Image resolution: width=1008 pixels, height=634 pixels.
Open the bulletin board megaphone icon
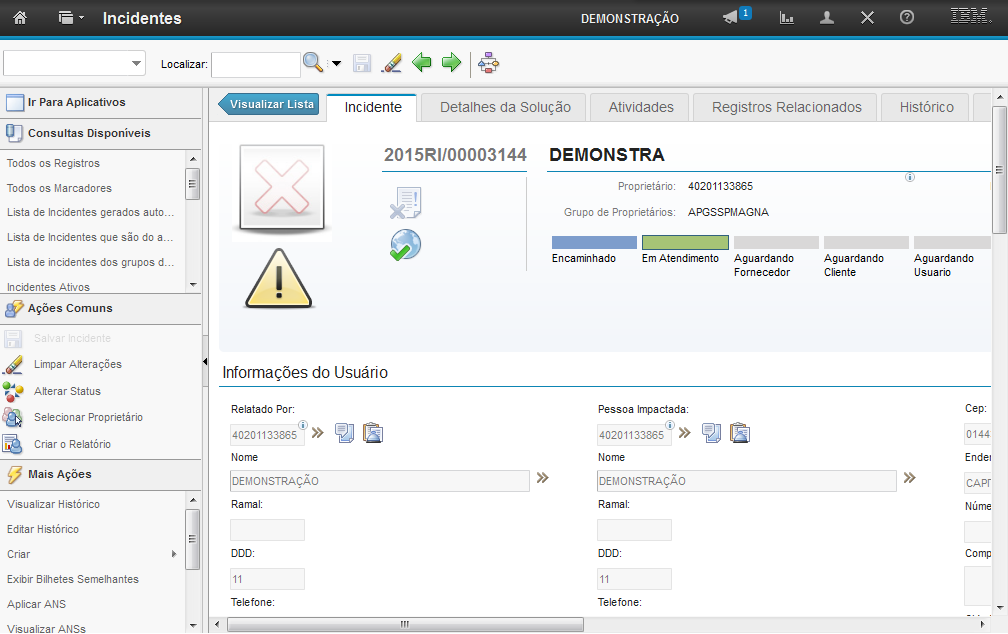(731, 18)
